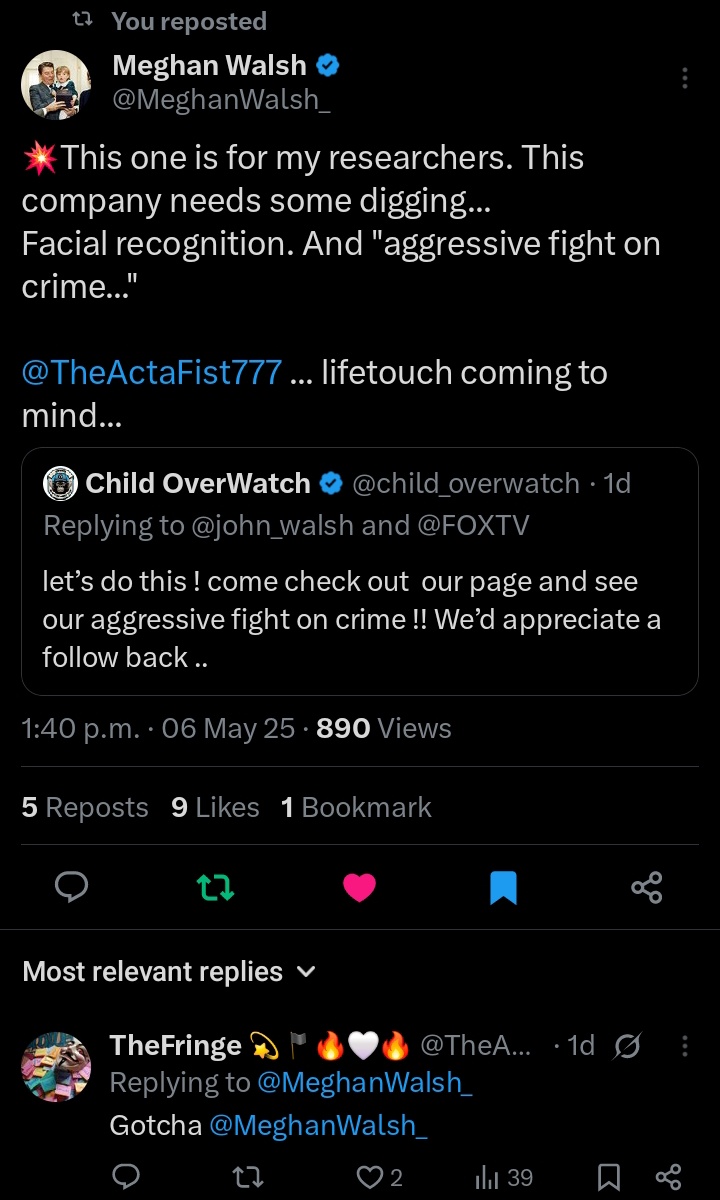Share TheFringe's reply
This screenshot has height=1200, width=720.
click(667, 1177)
